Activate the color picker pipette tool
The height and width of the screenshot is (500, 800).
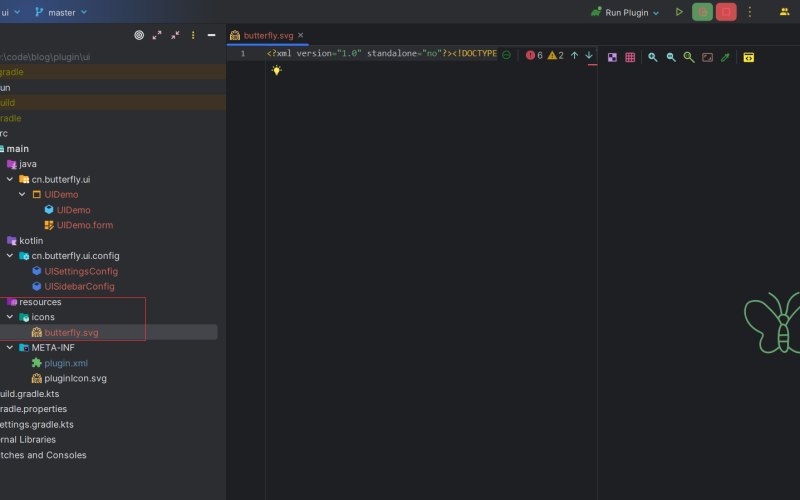pos(725,57)
